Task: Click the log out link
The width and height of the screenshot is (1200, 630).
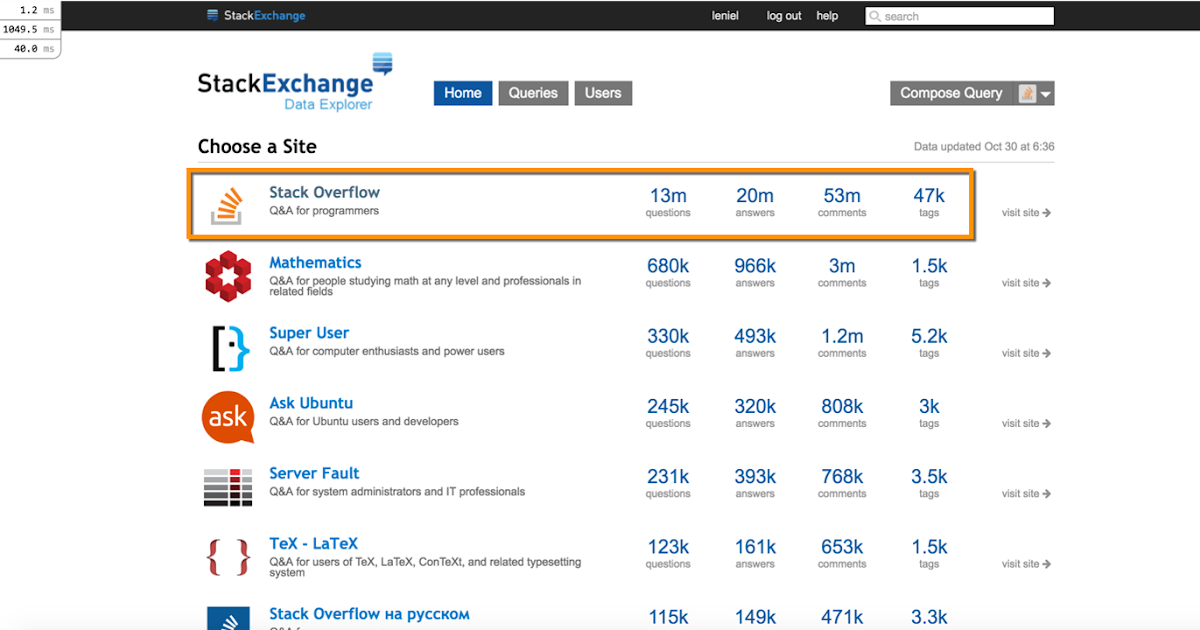Action: [784, 16]
